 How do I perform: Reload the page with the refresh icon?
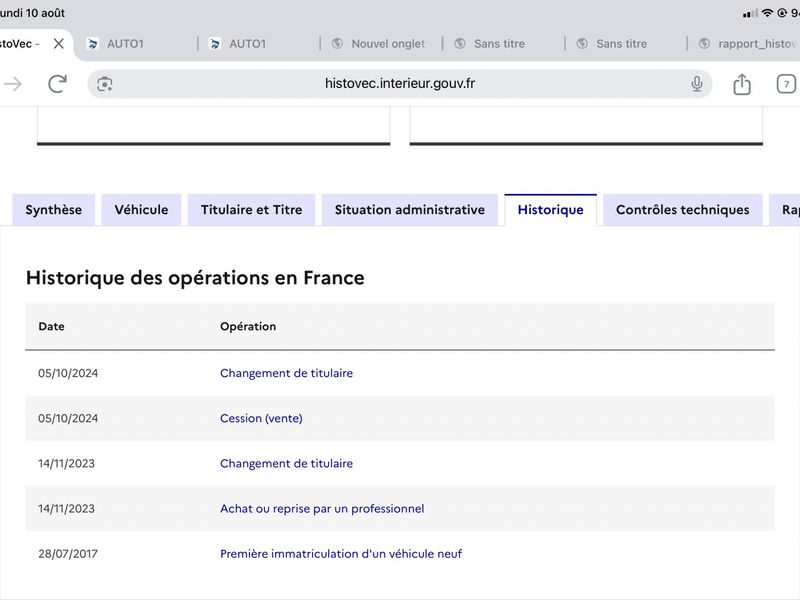tap(57, 84)
